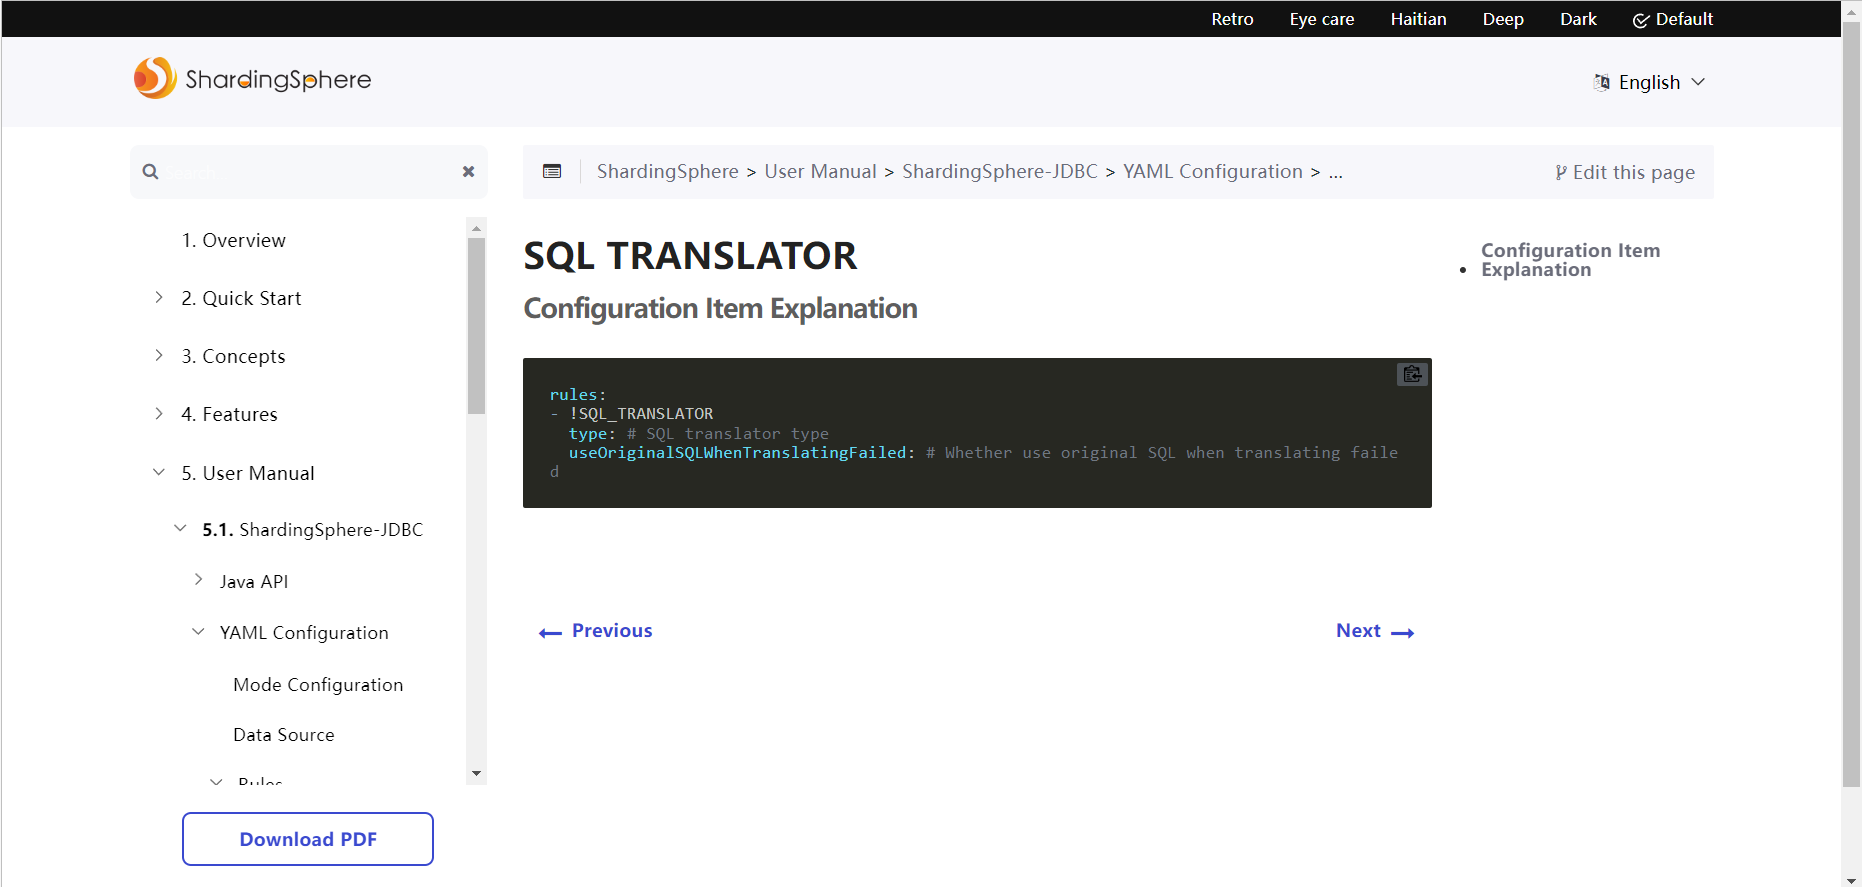This screenshot has width=1862, height=887.
Task: Switch to the Deep theme
Action: (x=1503, y=19)
